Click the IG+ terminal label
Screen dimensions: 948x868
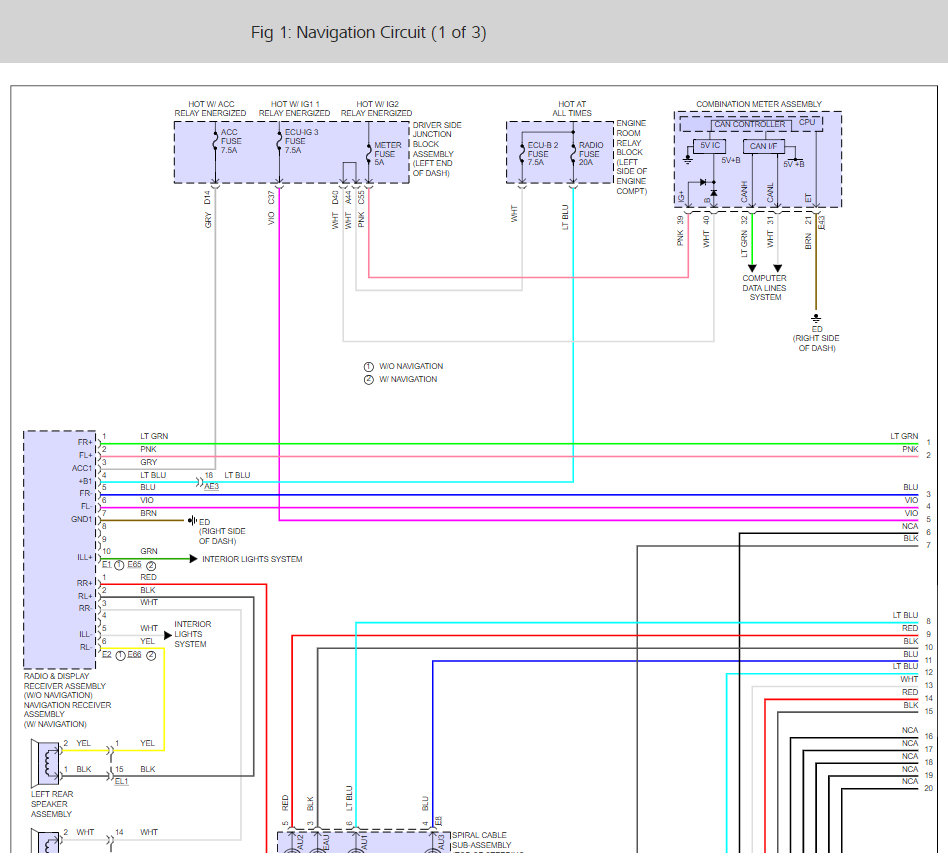pyautogui.click(x=681, y=197)
